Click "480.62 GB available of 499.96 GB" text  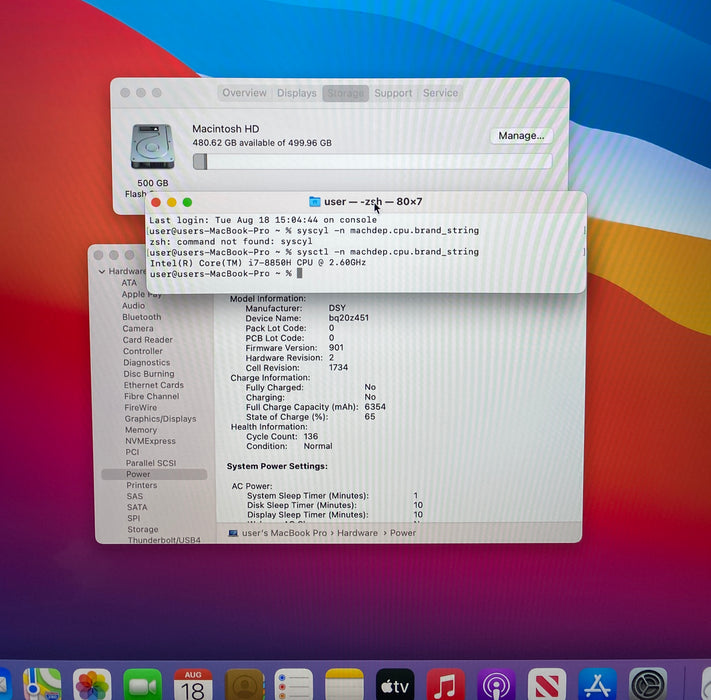(262, 143)
